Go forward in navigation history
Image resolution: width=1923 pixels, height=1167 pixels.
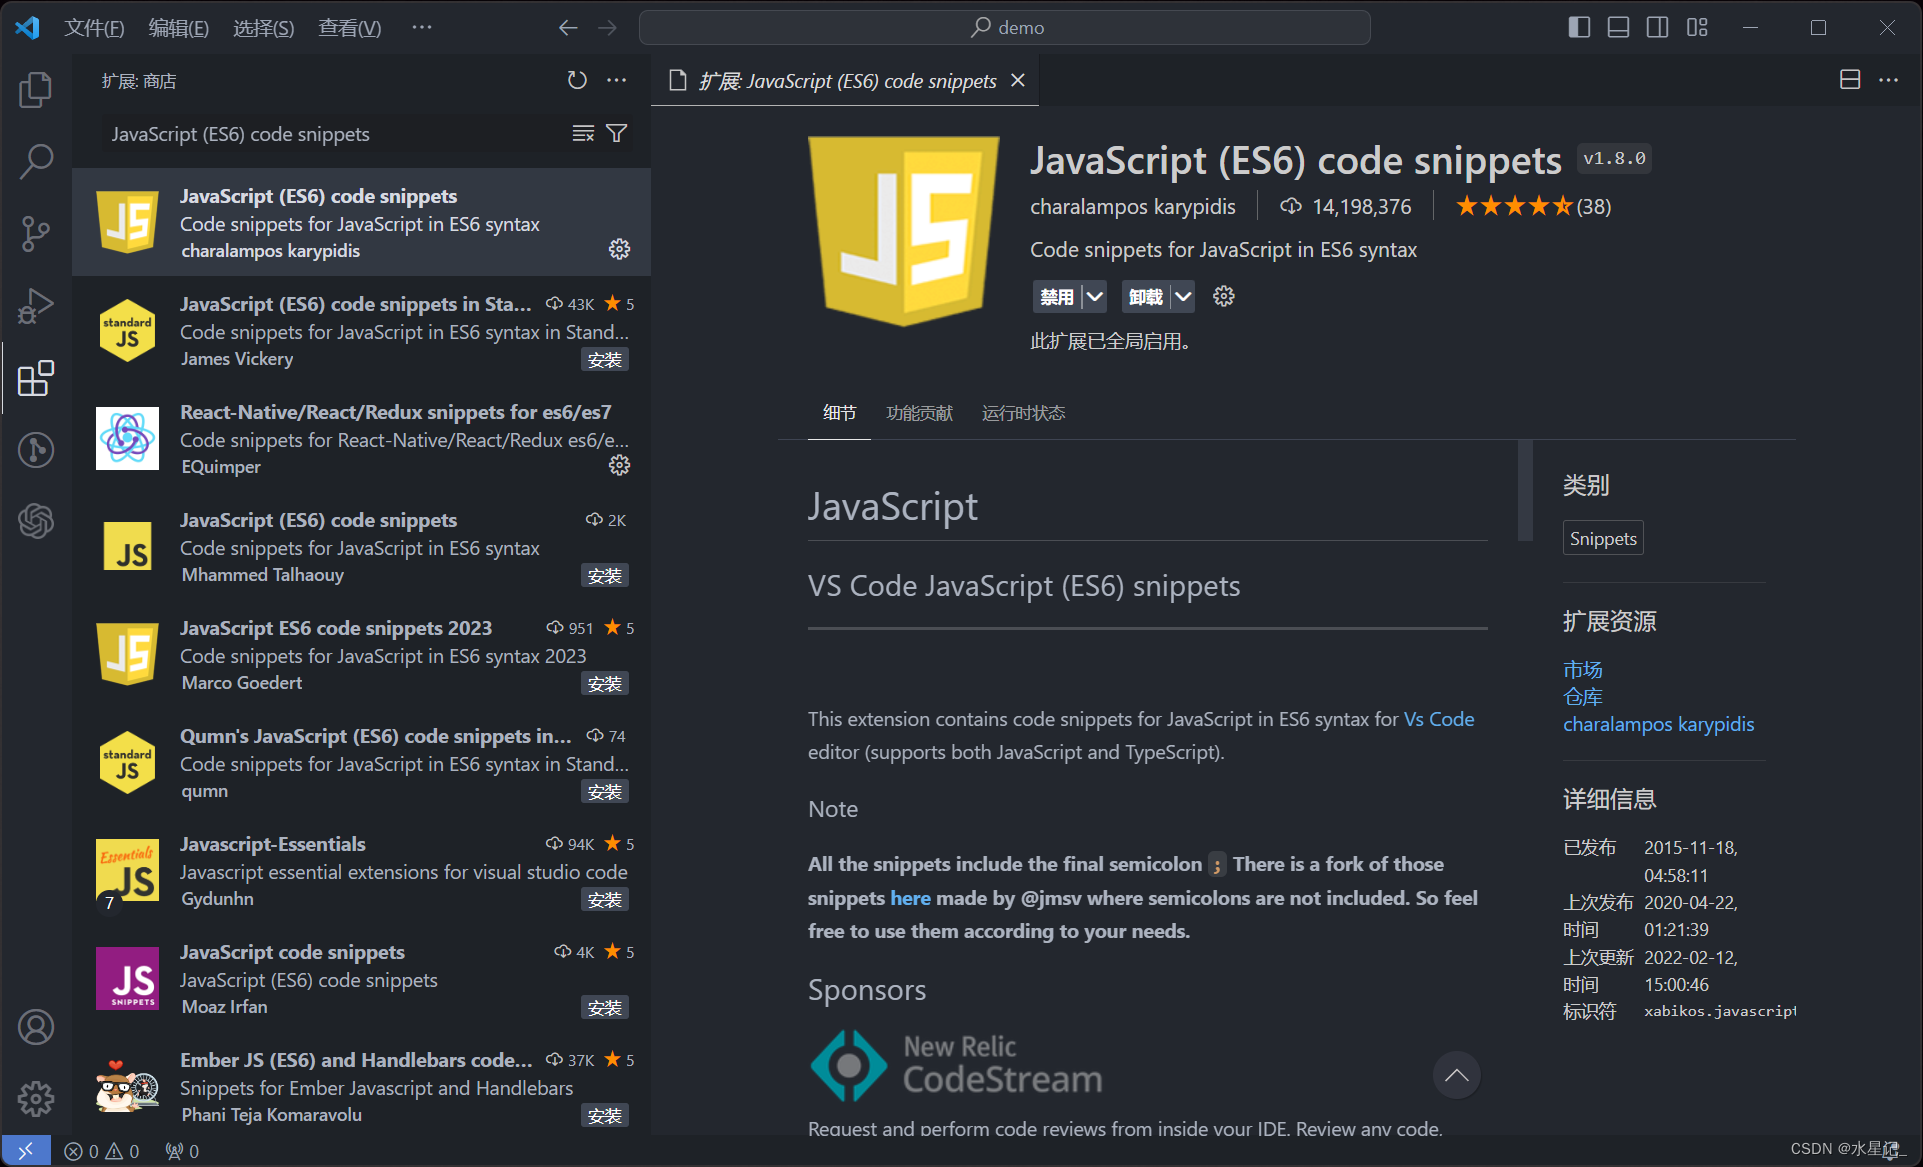608,28
